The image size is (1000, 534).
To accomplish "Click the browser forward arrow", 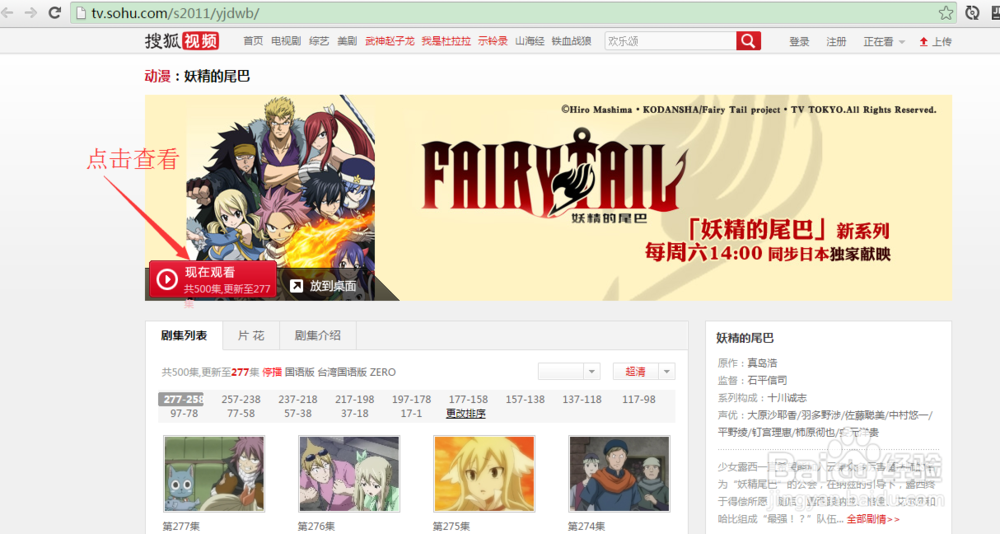I will (x=31, y=12).
